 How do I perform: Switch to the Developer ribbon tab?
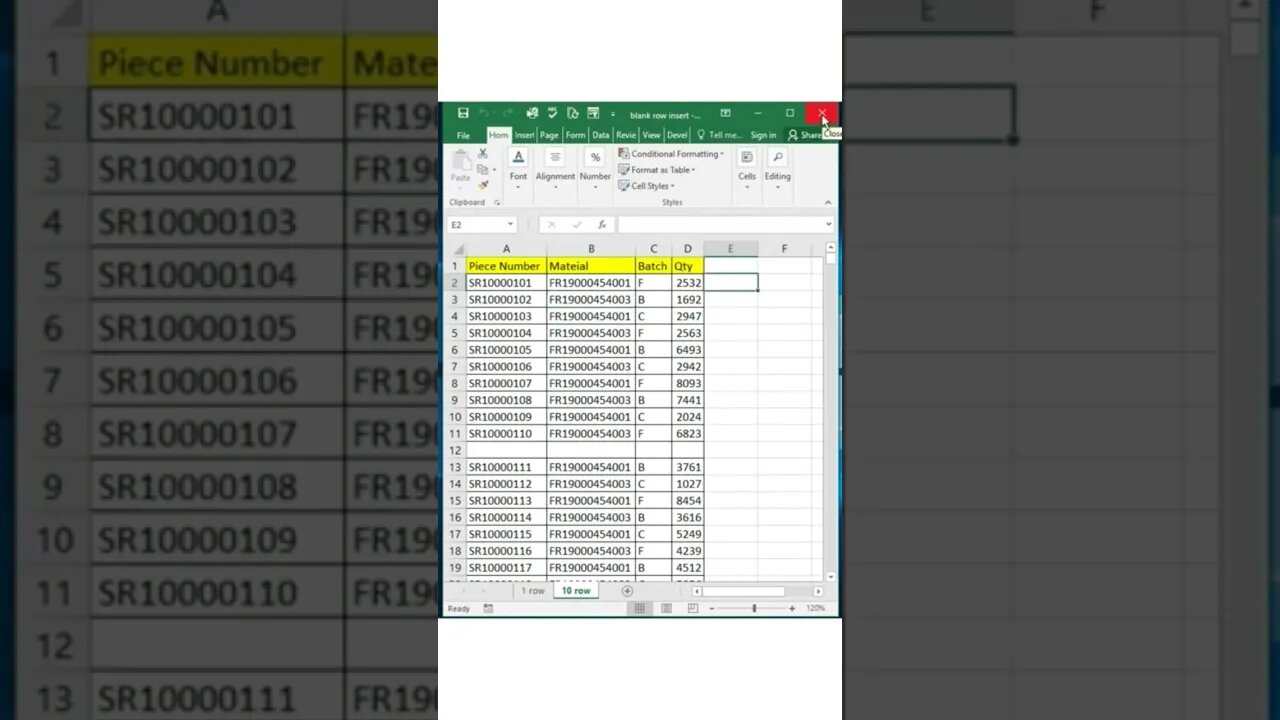coord(677,135)
